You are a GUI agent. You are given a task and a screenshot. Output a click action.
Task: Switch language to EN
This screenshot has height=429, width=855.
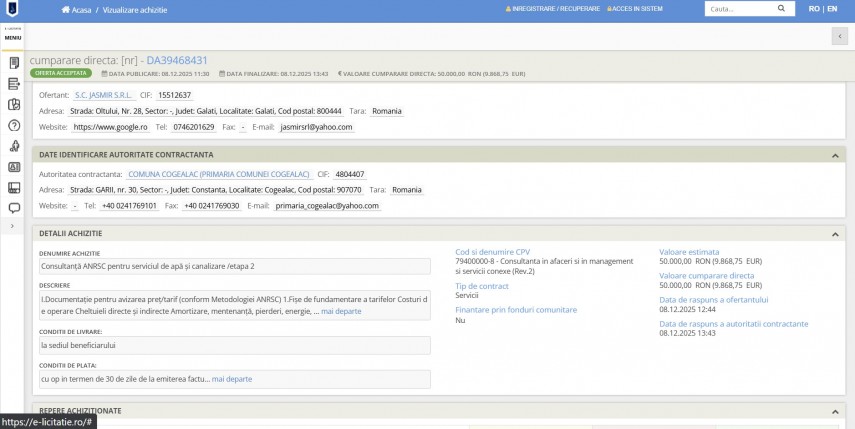click(832, 9)
